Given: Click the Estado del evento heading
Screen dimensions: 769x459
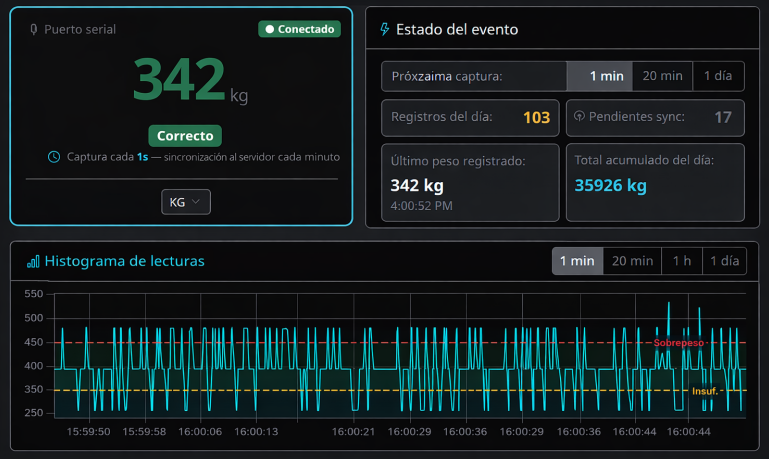Looking at the screenshot, I should coord(457,30).
